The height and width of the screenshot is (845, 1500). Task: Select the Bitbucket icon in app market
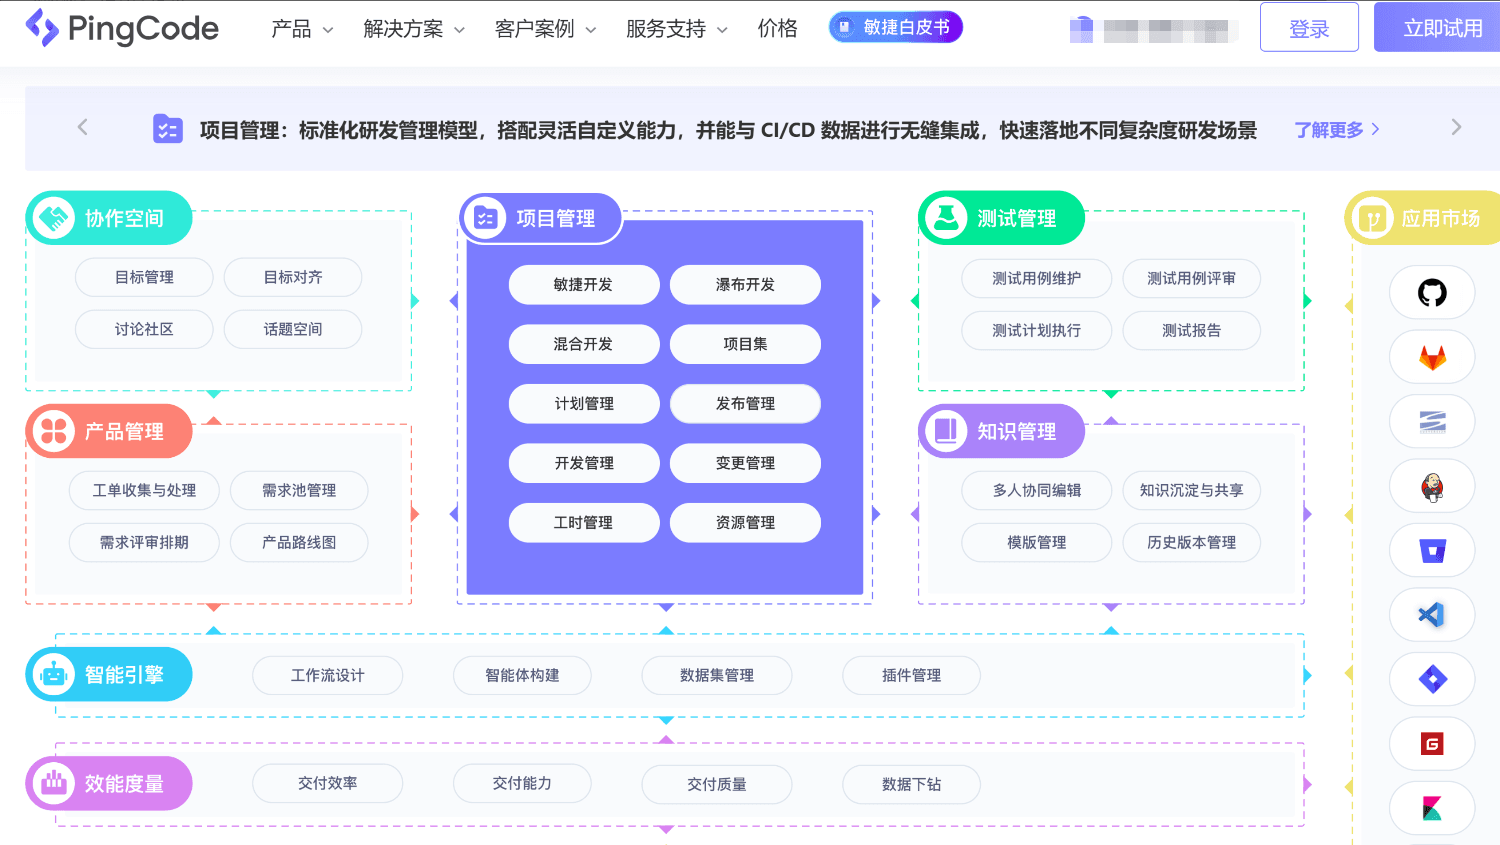tap(1432, 551)
